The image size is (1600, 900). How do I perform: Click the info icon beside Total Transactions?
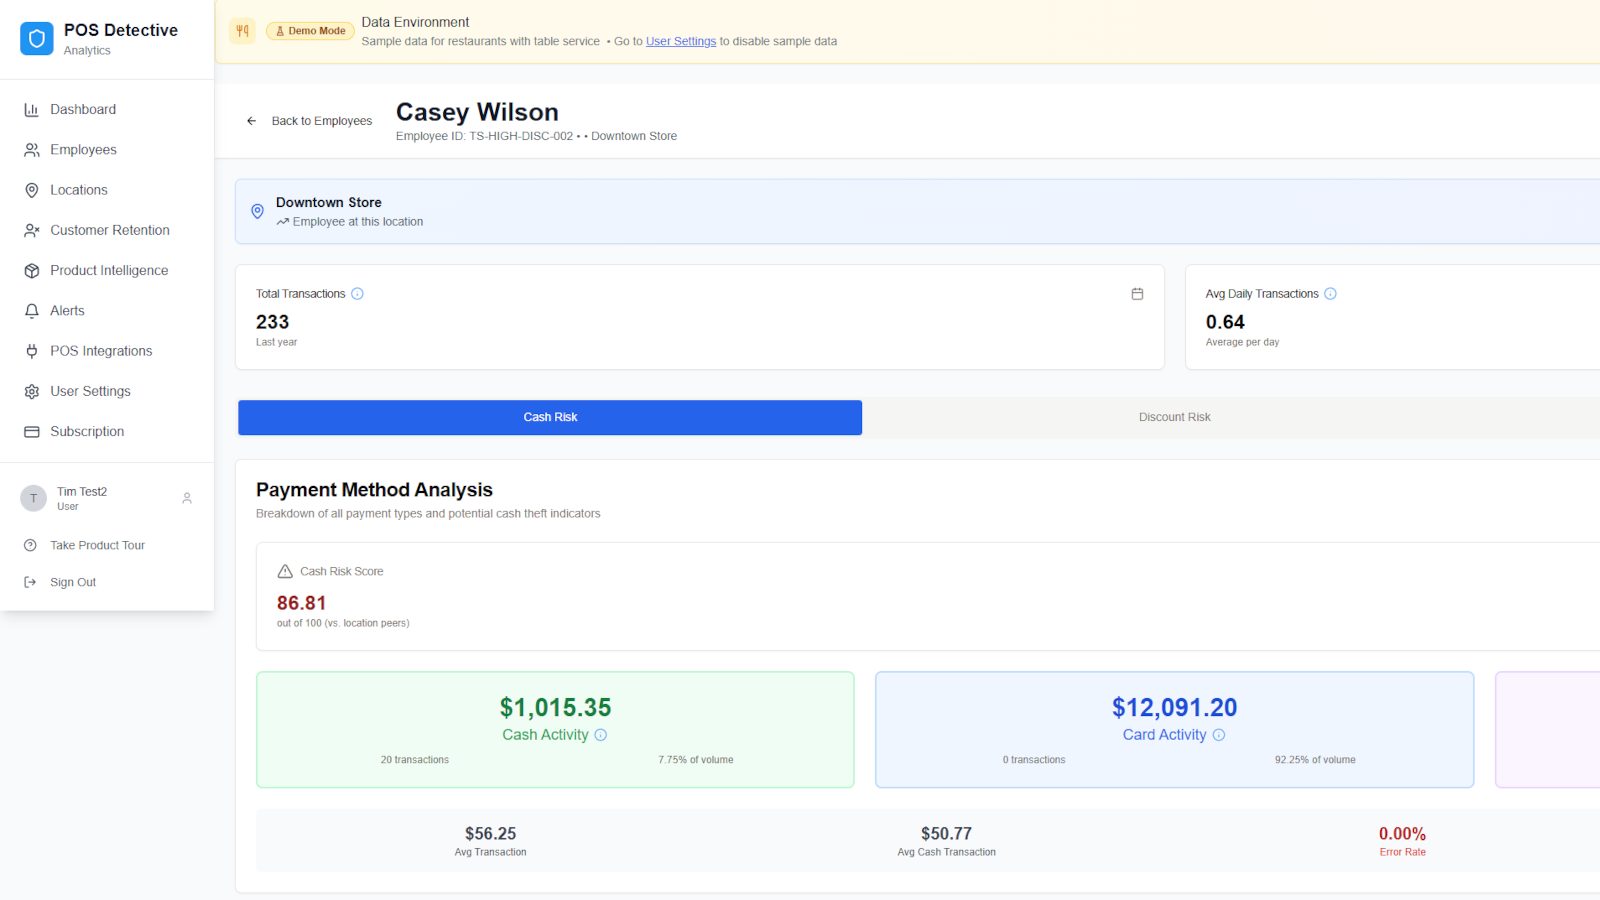pyautogui.click(x=357, y=294)
